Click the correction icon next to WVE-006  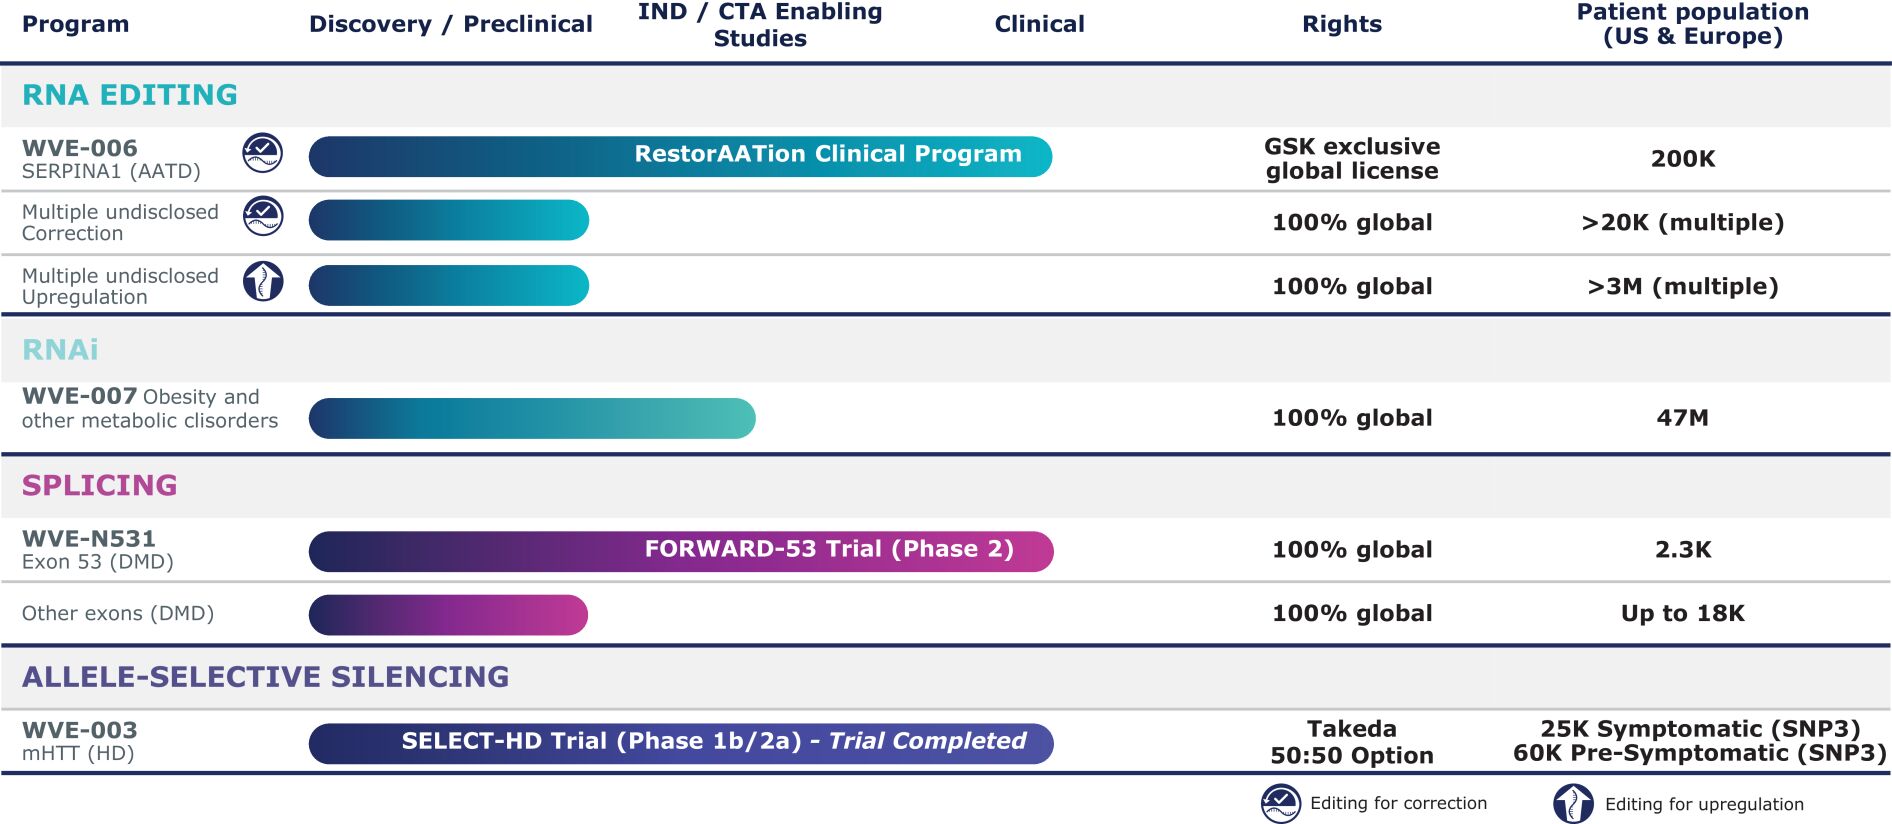coord(263,153)
